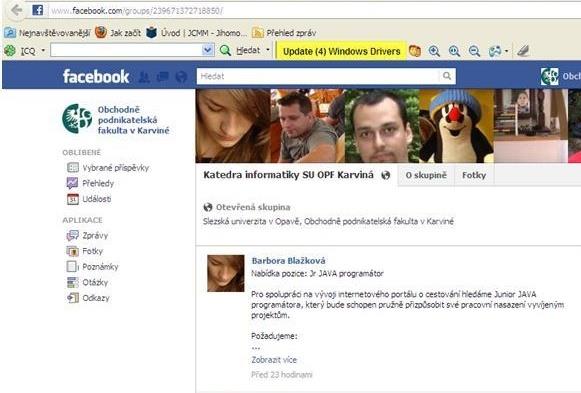The width and height of the screenshot is (581, 393).
Task: Click the game controller toolbar icon
Action: 495,51
